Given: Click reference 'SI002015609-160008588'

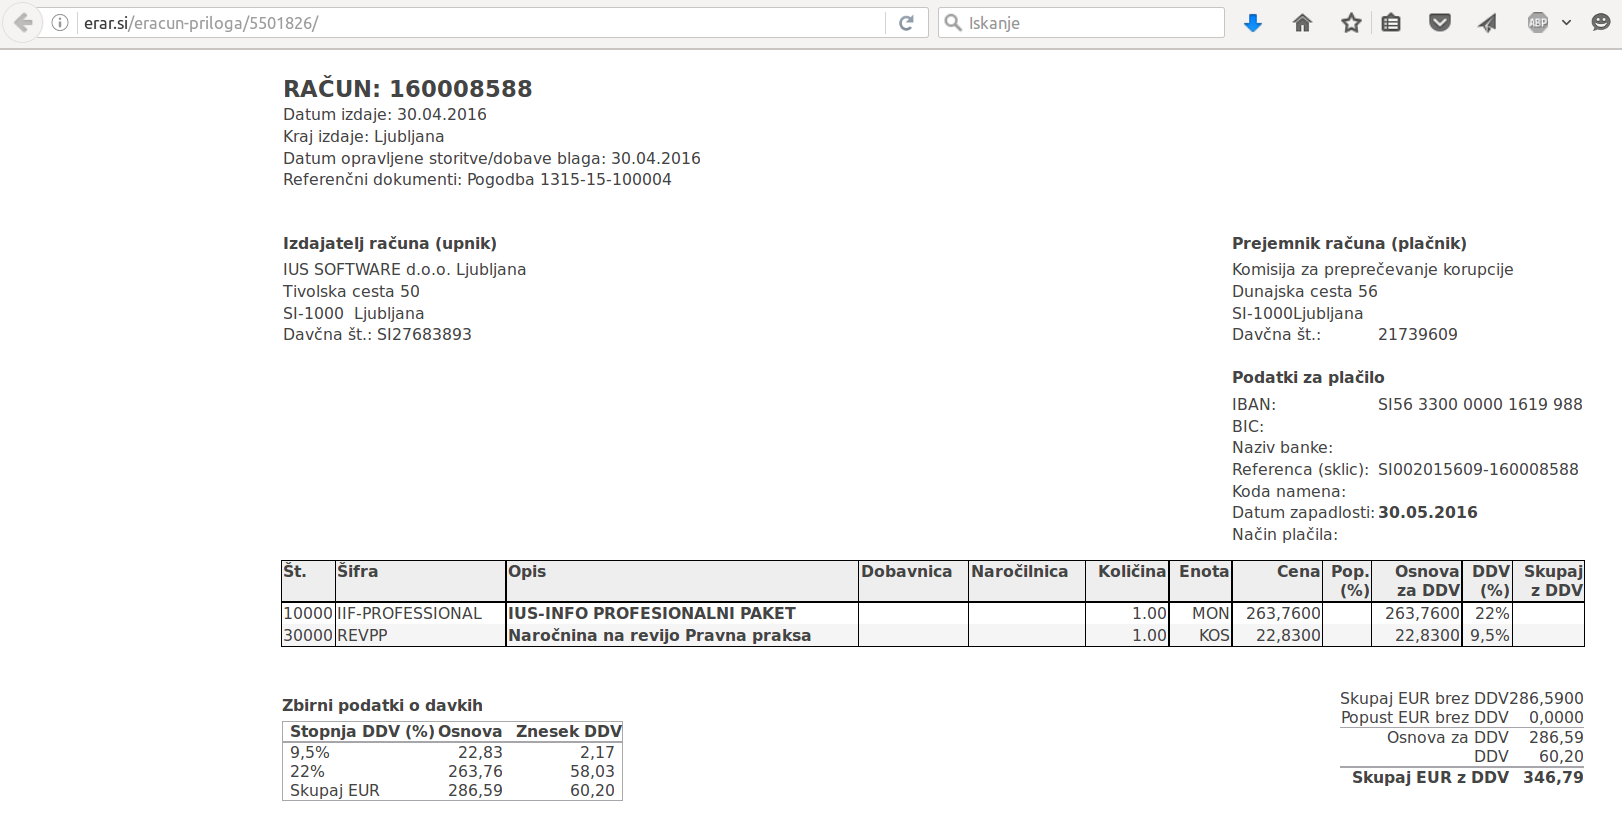Looking at the screenshot, I should coord(1478,469).
